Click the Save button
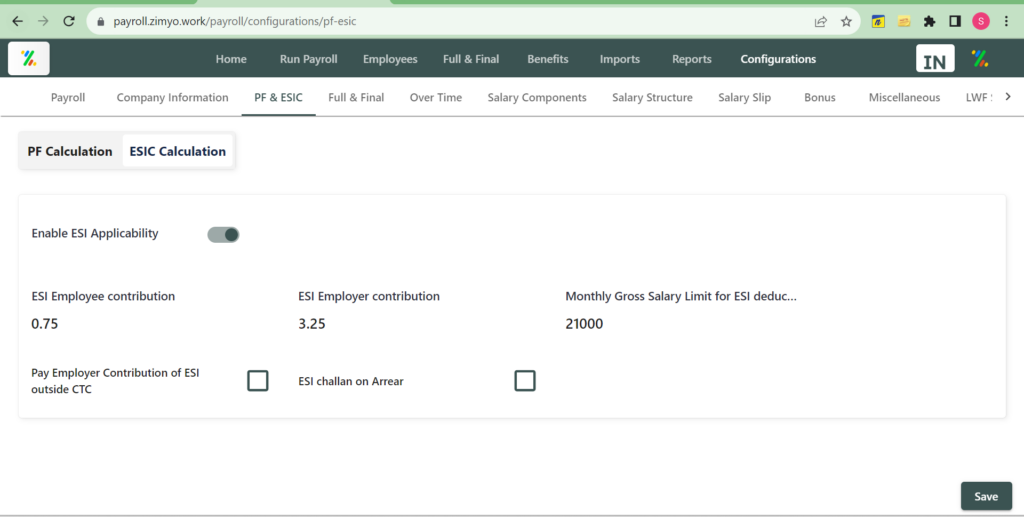This screenshot has width=1024, height=517. point(986,496)
